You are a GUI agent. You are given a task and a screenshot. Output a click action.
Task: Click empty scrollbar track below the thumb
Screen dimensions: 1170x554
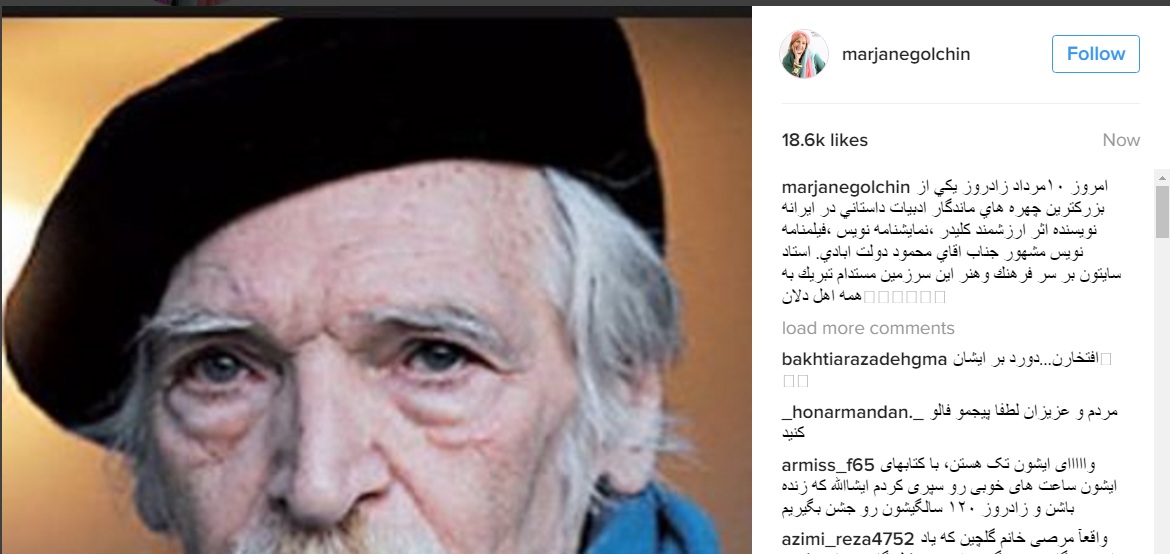coord(1162,396)
